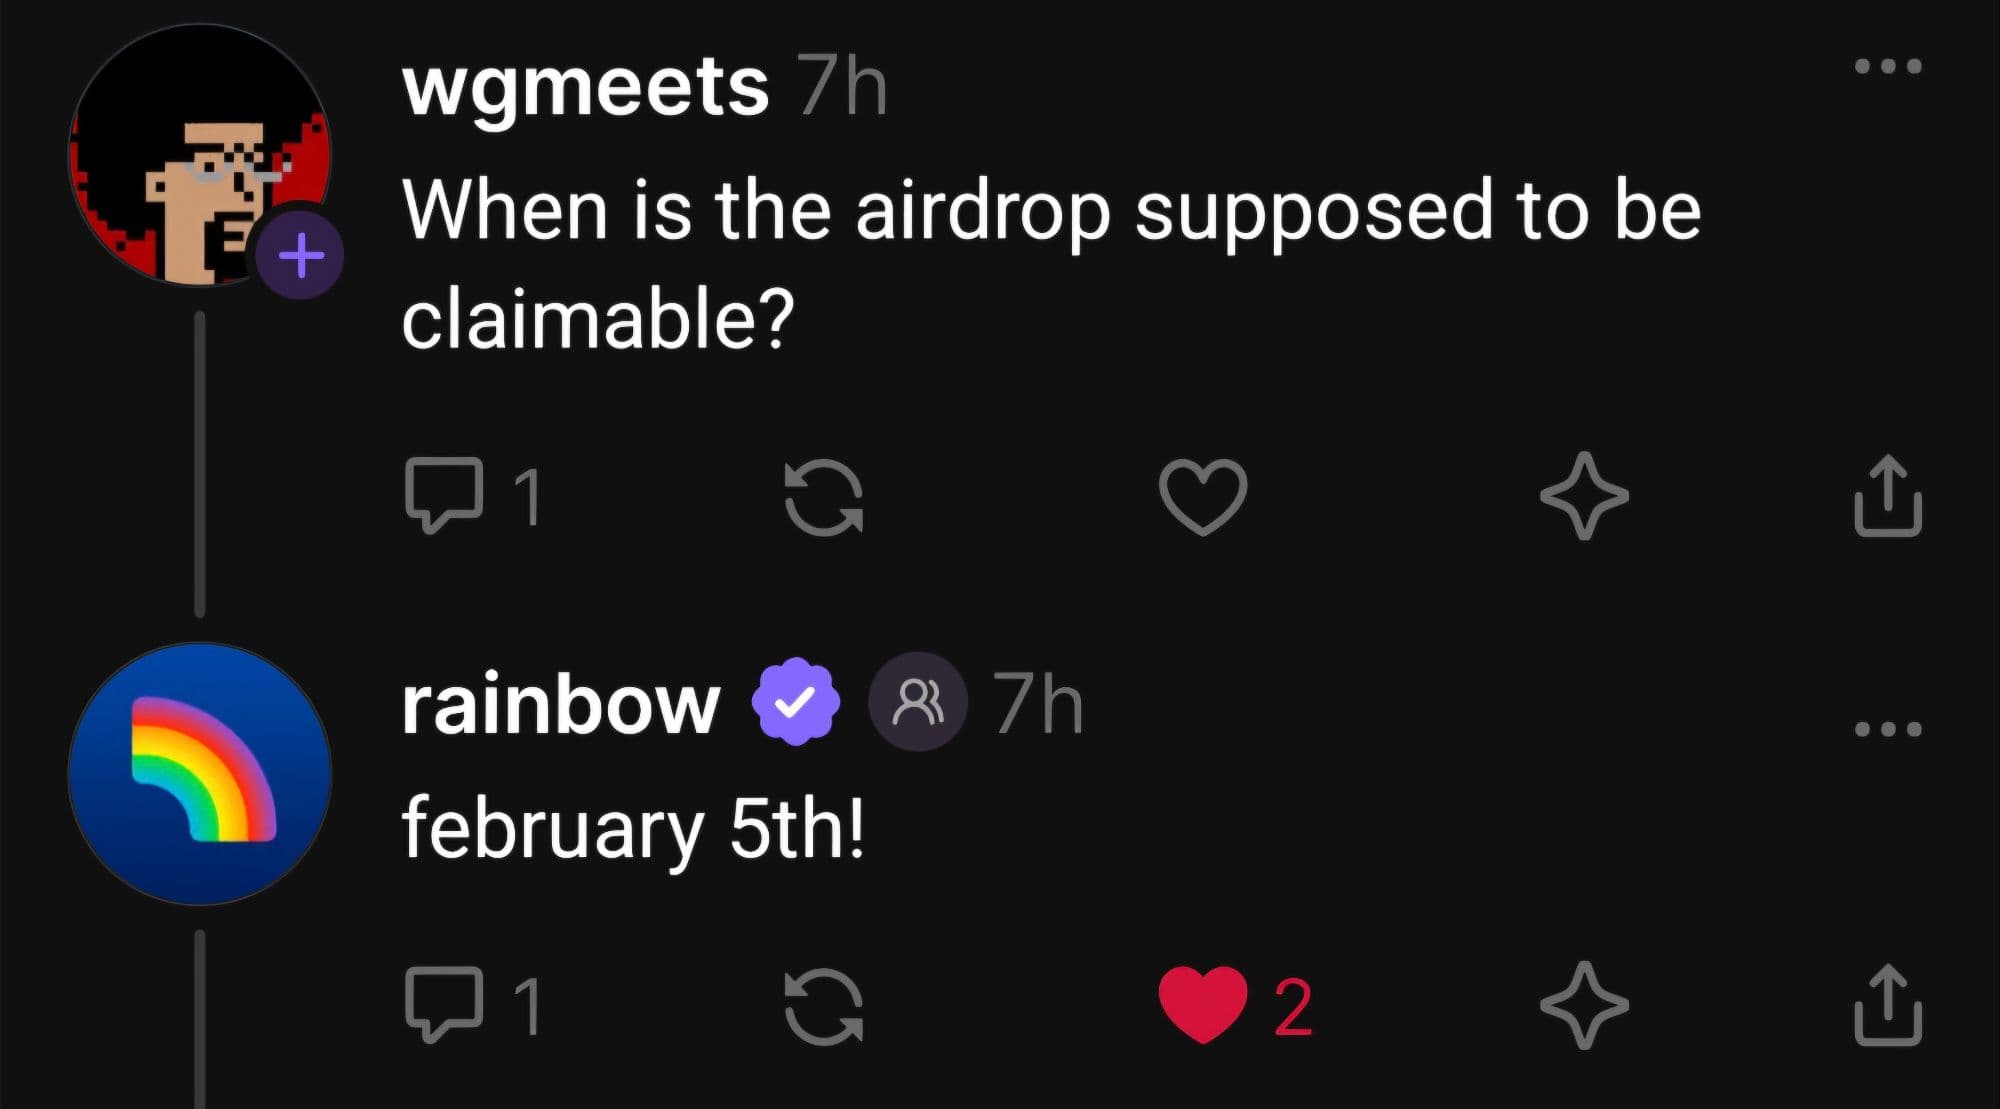This screenshot has height=1109, width=2000.
Task: Click the people group icon beside rainbow
Action: coord(917,702)
